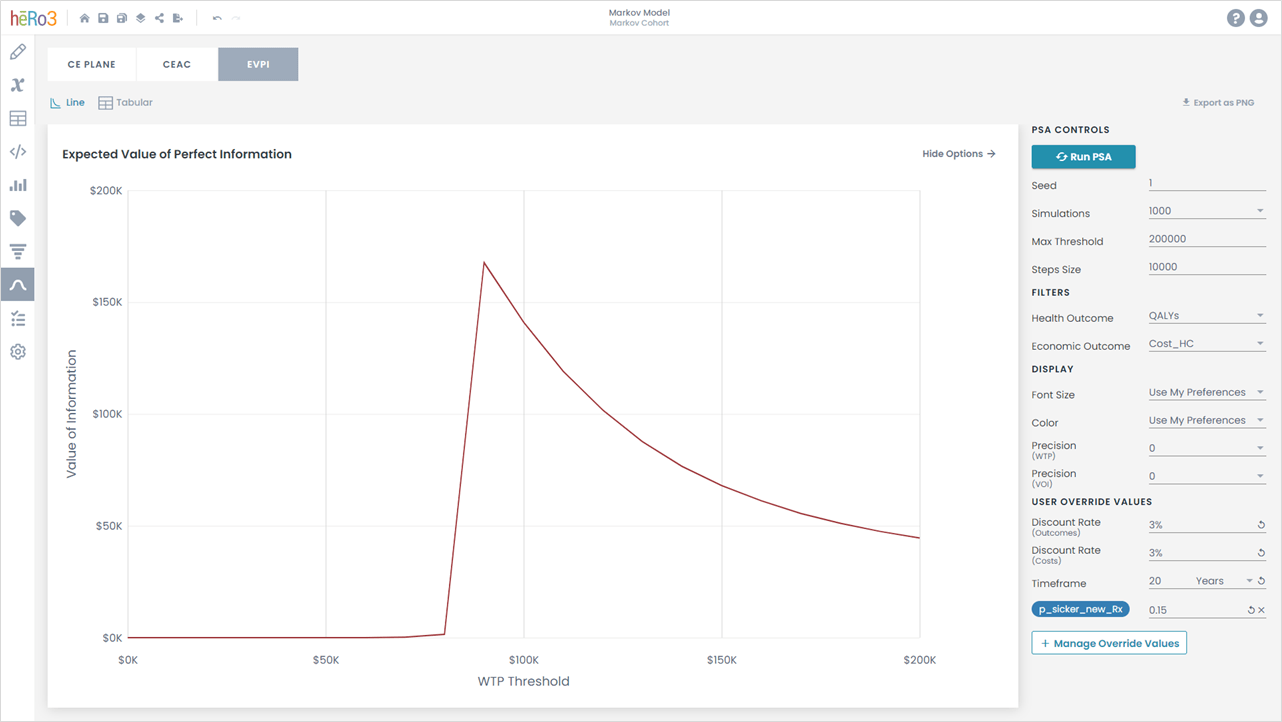Click the Steps Size input field
This screenshot has height=722, width=1282.
[1207, 267]
